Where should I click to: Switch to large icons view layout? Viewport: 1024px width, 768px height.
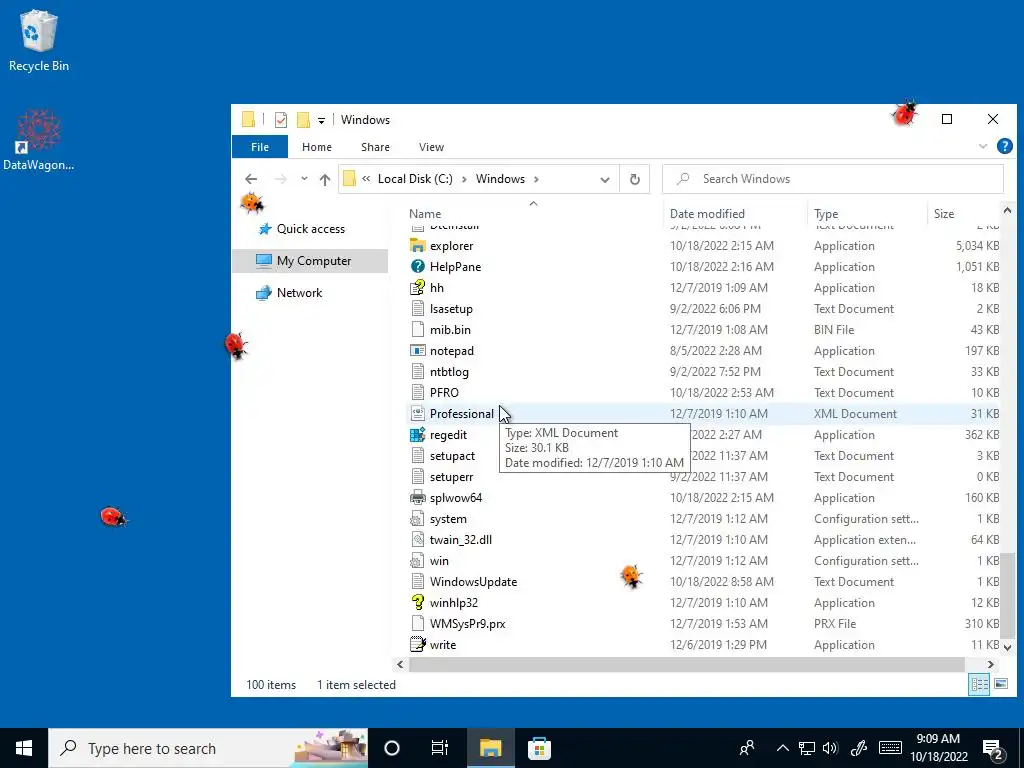[1000, 684]
